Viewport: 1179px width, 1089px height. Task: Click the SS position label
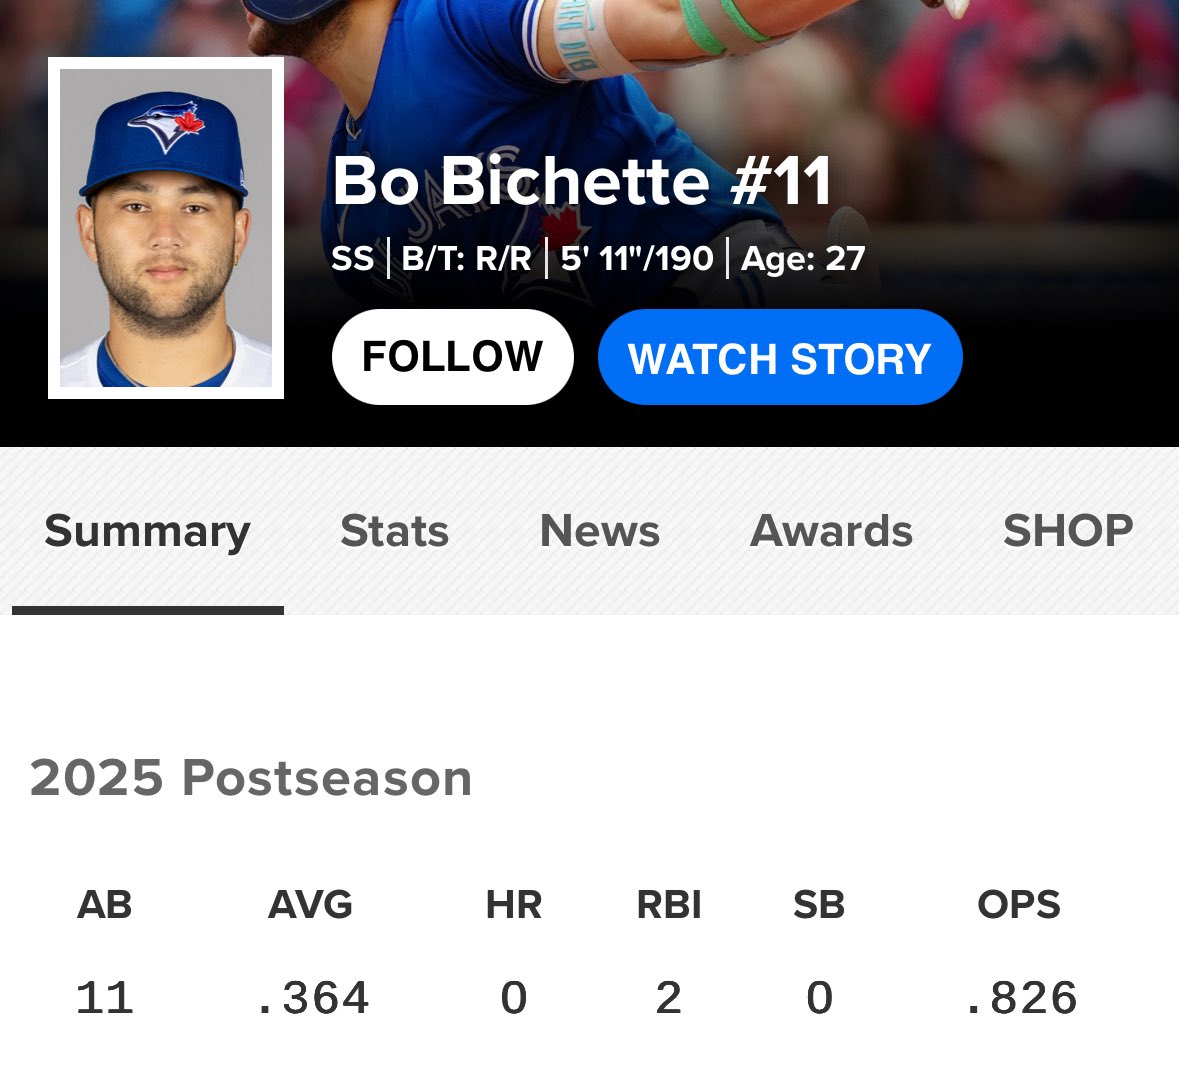tap(352, 259)
